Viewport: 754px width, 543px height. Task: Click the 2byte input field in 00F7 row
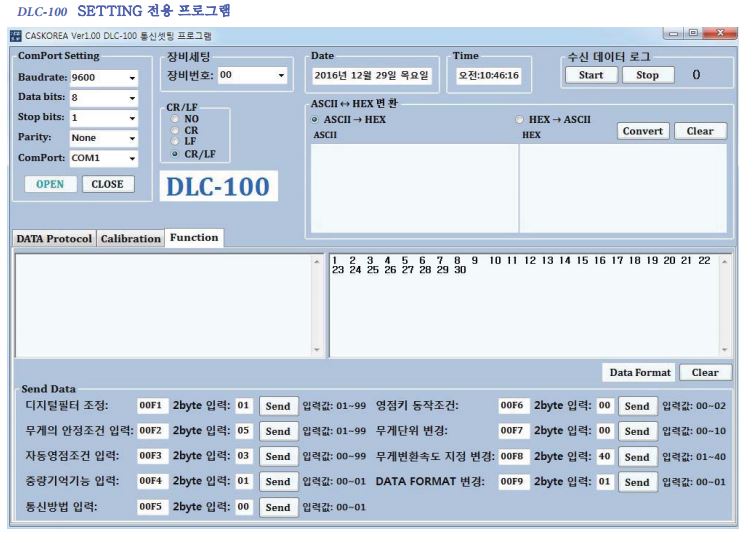[605, 430]
